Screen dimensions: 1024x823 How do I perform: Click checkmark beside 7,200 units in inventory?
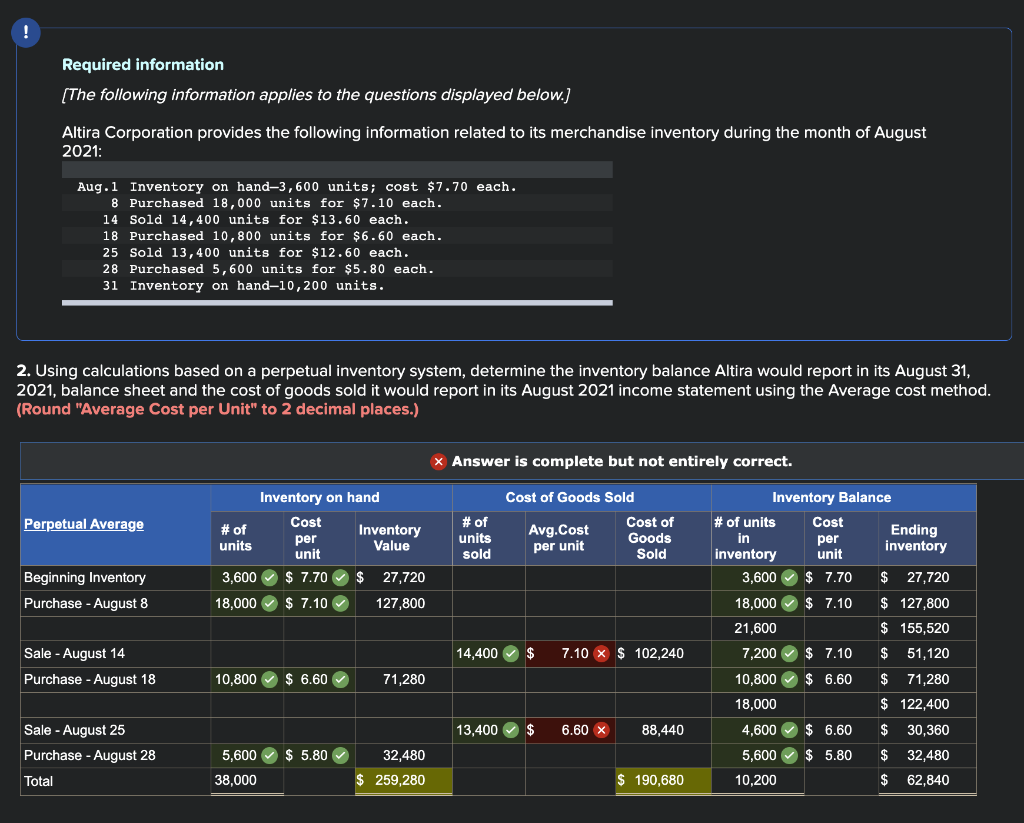pos(790,654)
